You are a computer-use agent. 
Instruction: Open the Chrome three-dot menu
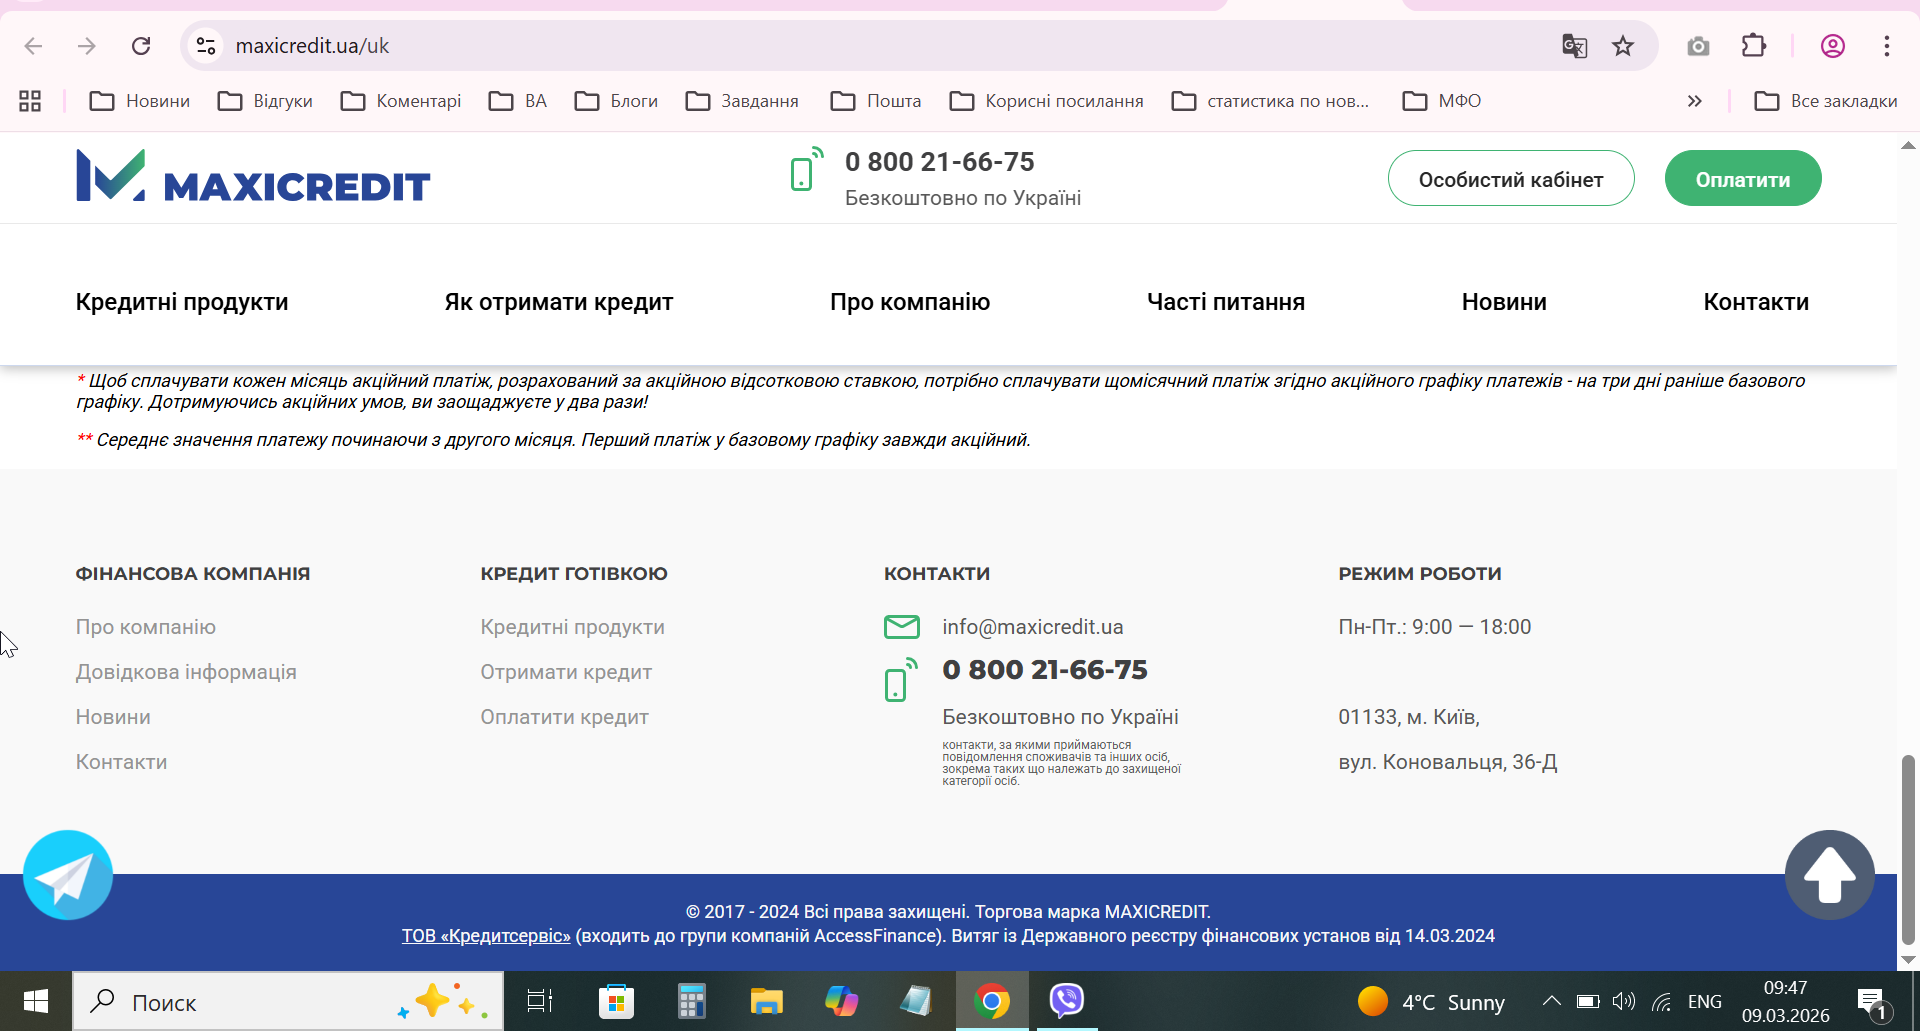pyautogui.click(x=1887, y=46)
